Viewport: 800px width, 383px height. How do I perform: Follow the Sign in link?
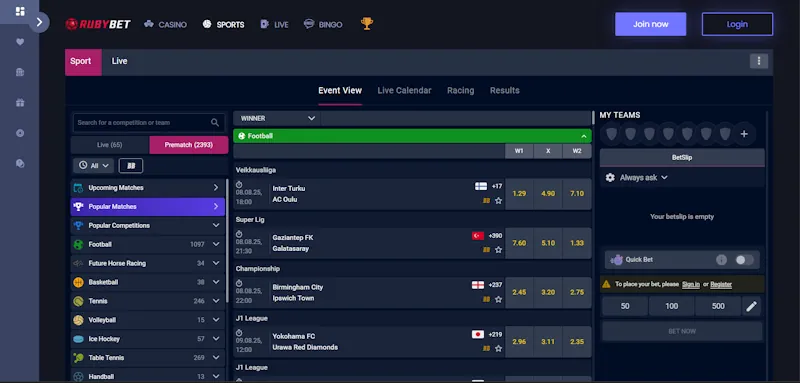tap(691, 285)
